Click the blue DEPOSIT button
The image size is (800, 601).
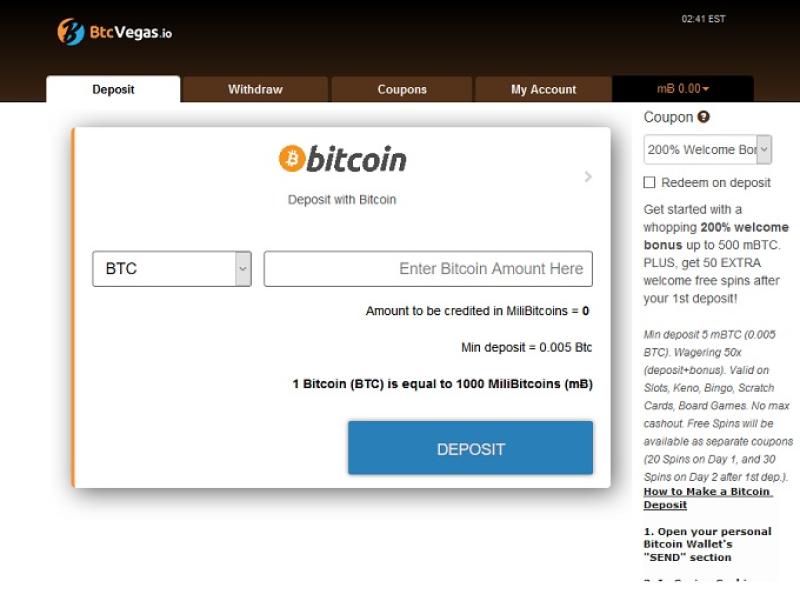pos(470,448)
